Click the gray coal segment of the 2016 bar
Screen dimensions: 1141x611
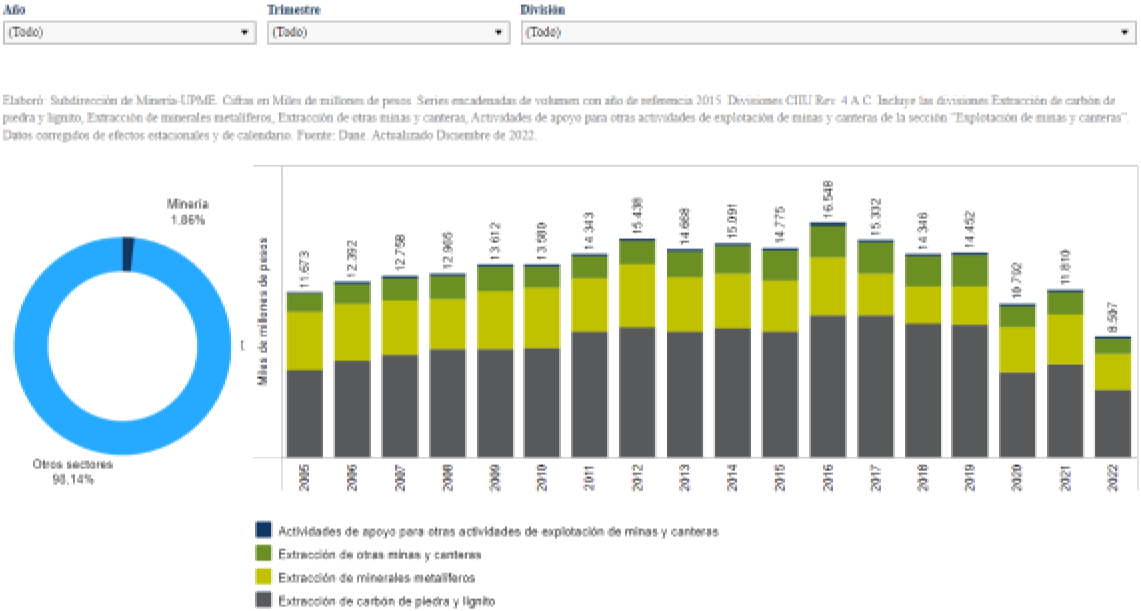(x=828, y=385)
